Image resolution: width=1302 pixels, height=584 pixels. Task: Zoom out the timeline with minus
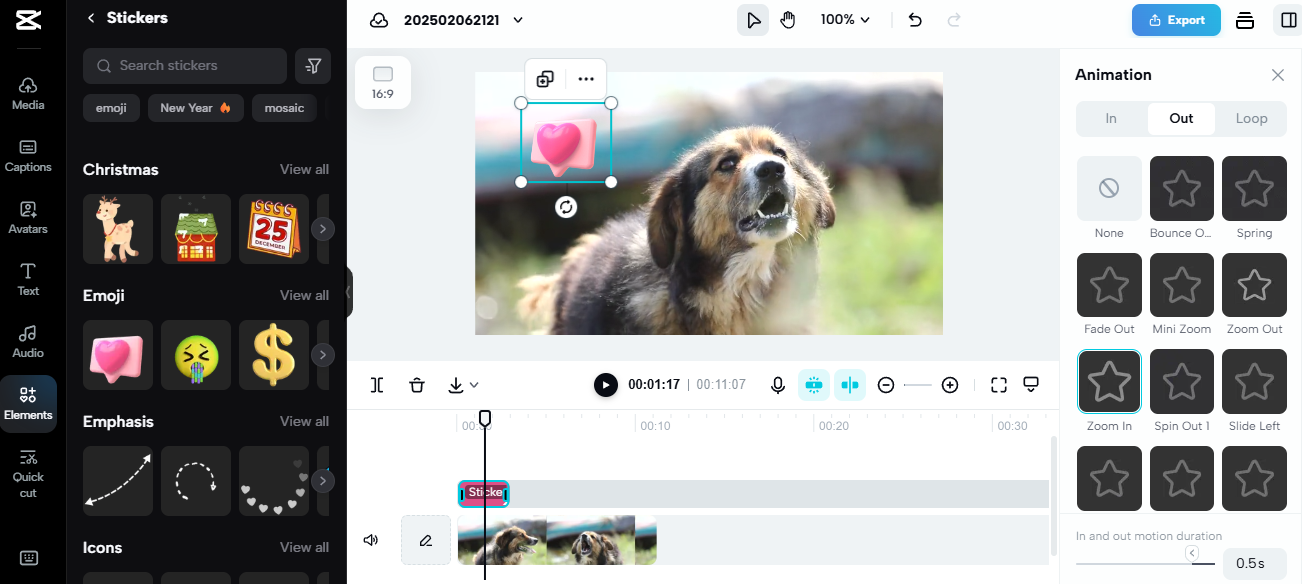(886, 385)
